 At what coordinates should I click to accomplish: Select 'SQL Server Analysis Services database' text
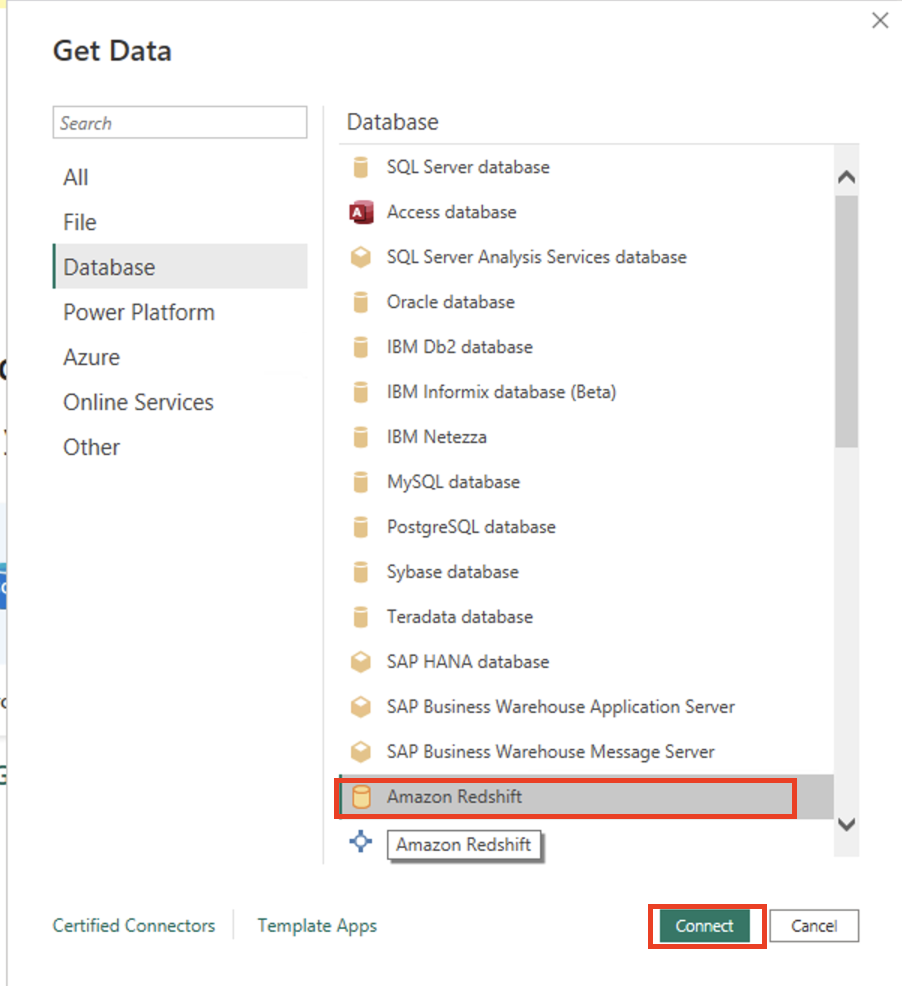[537, 257]
